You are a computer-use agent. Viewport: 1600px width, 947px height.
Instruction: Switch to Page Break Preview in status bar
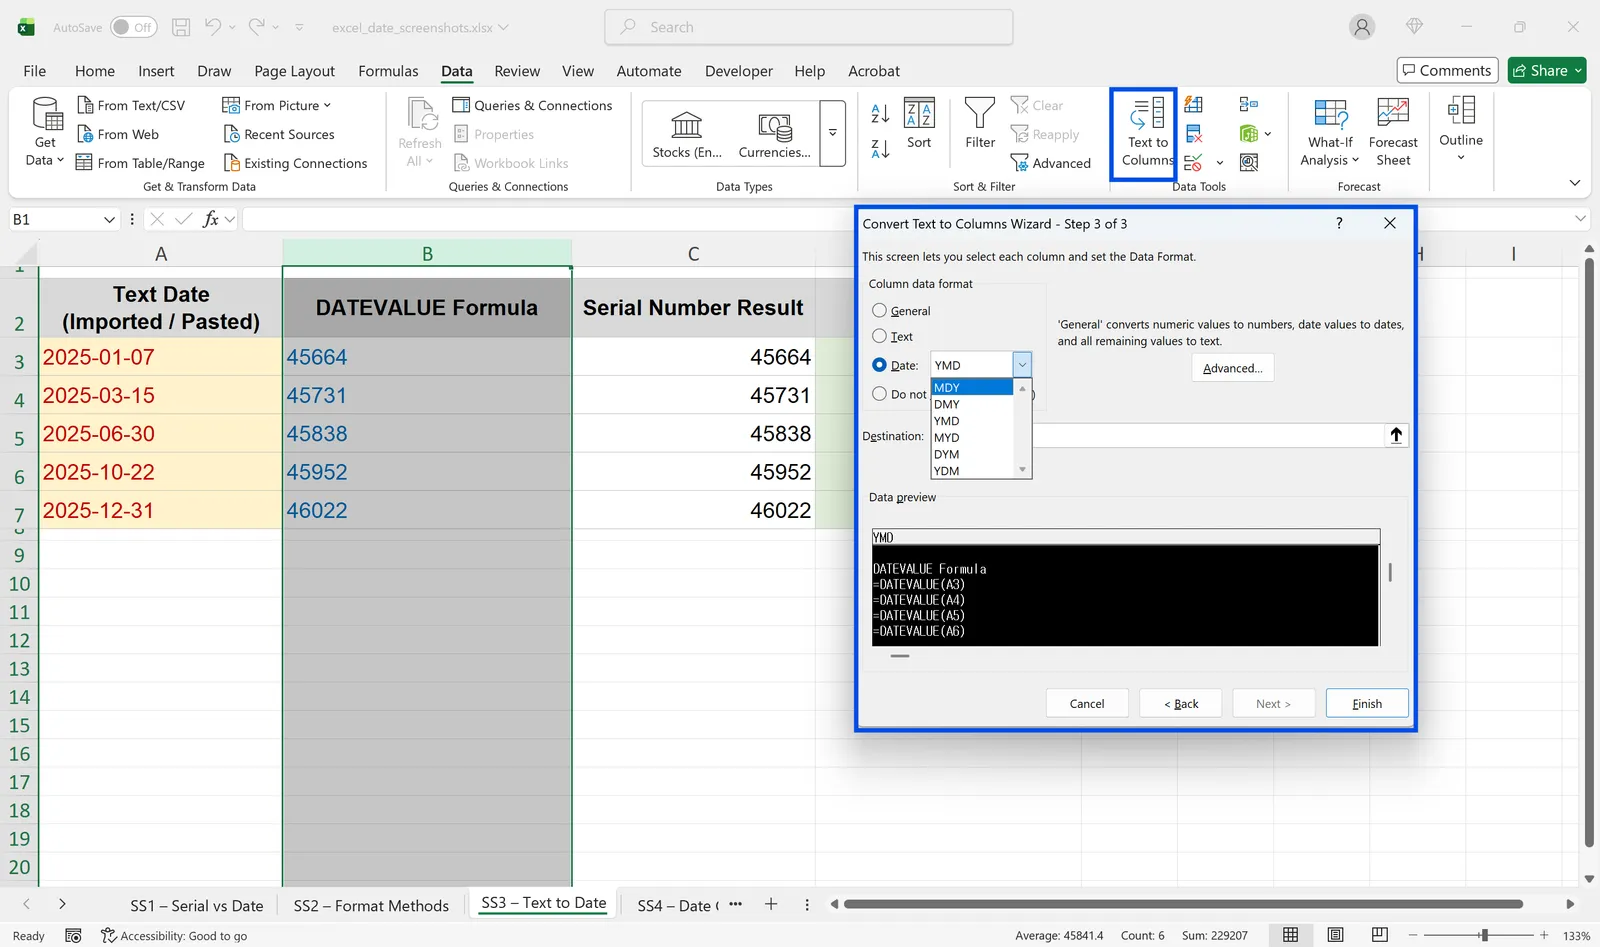1380,935
